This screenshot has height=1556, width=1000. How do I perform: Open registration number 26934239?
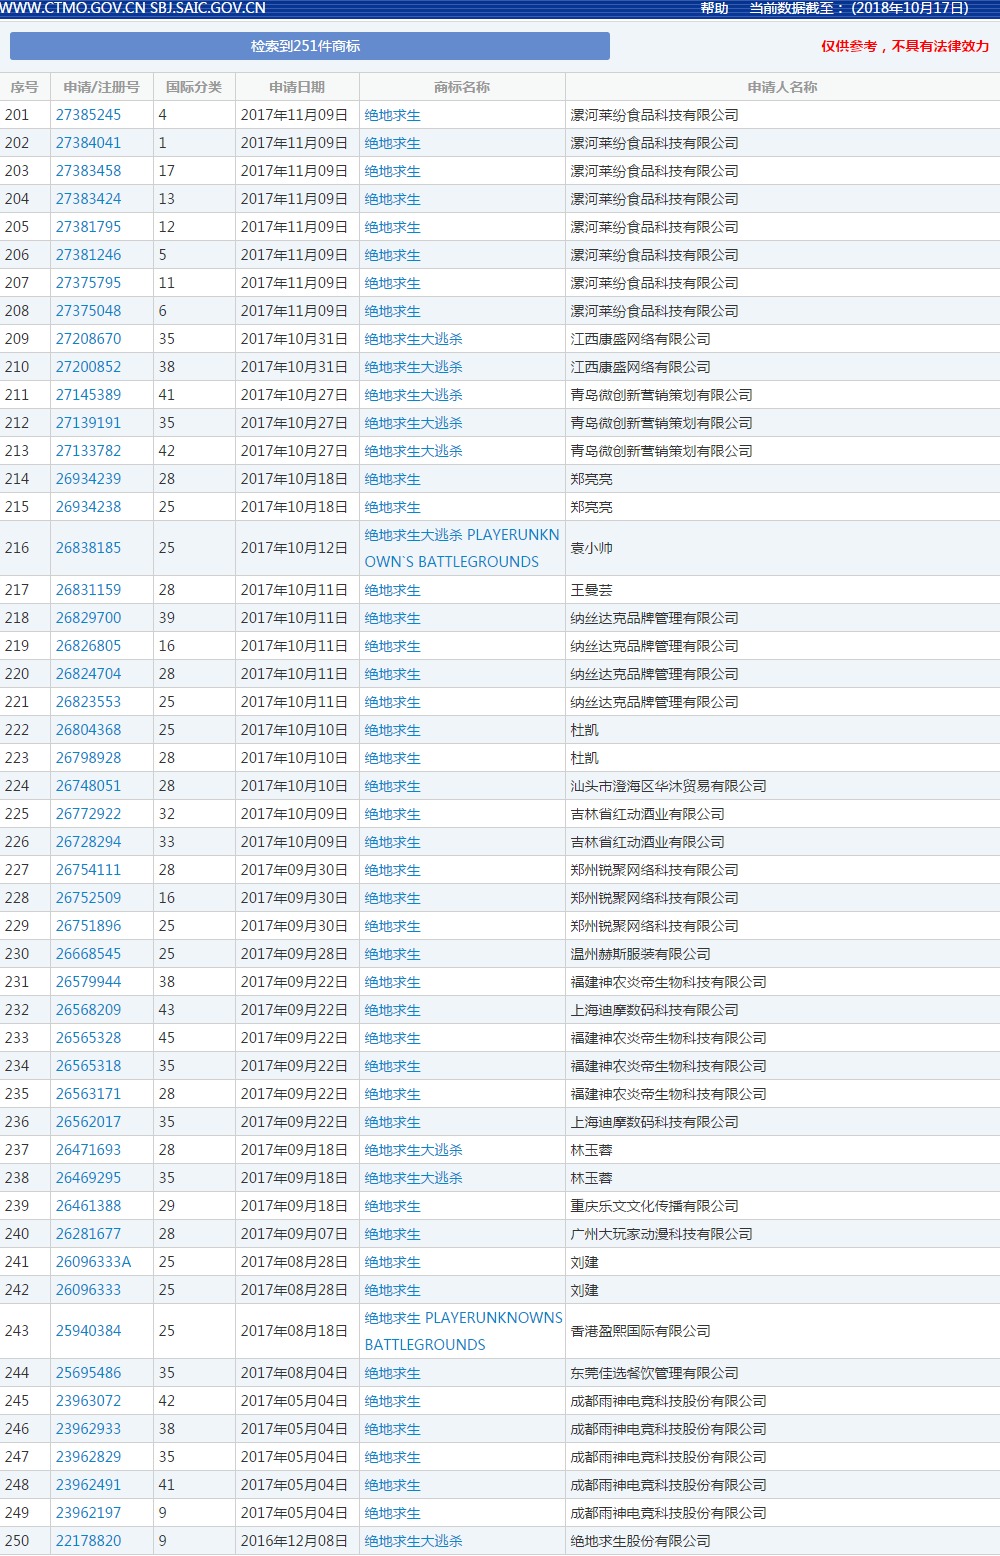point(88,479)
